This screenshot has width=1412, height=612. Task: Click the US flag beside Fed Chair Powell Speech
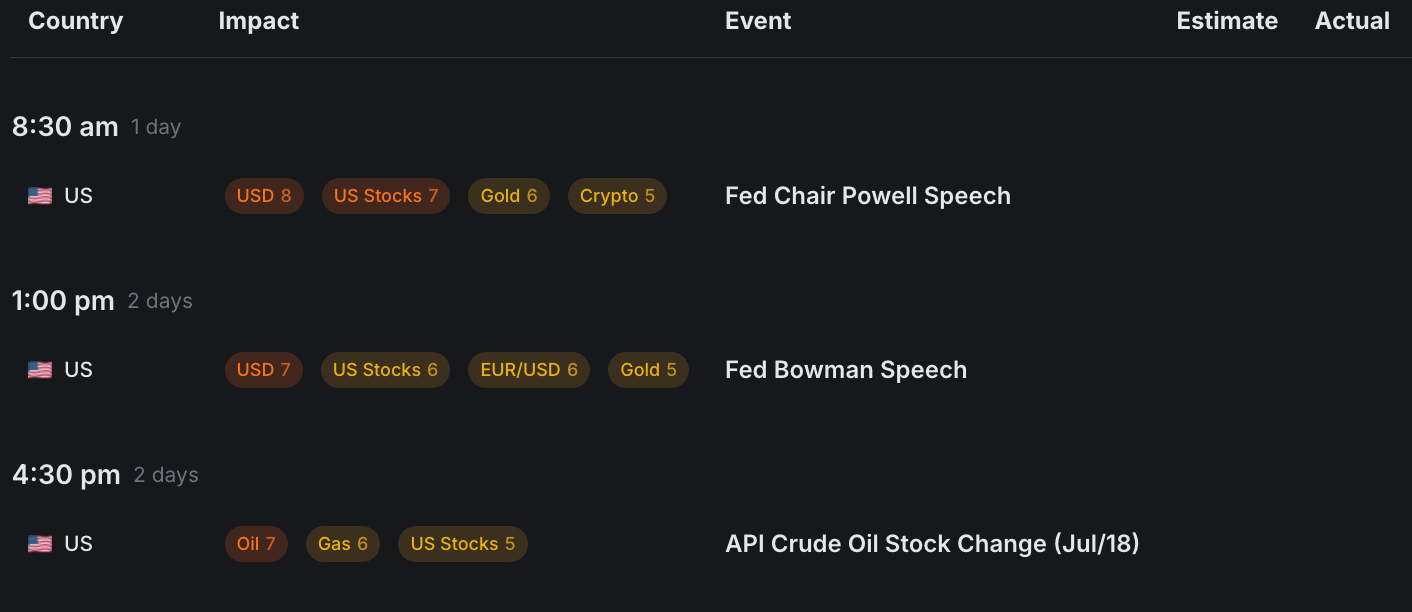40,196
